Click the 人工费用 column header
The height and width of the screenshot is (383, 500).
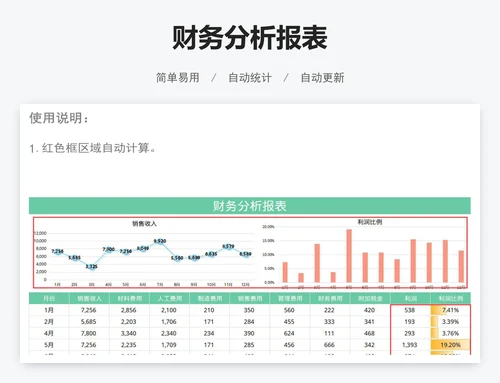click(x=169, y=298)
